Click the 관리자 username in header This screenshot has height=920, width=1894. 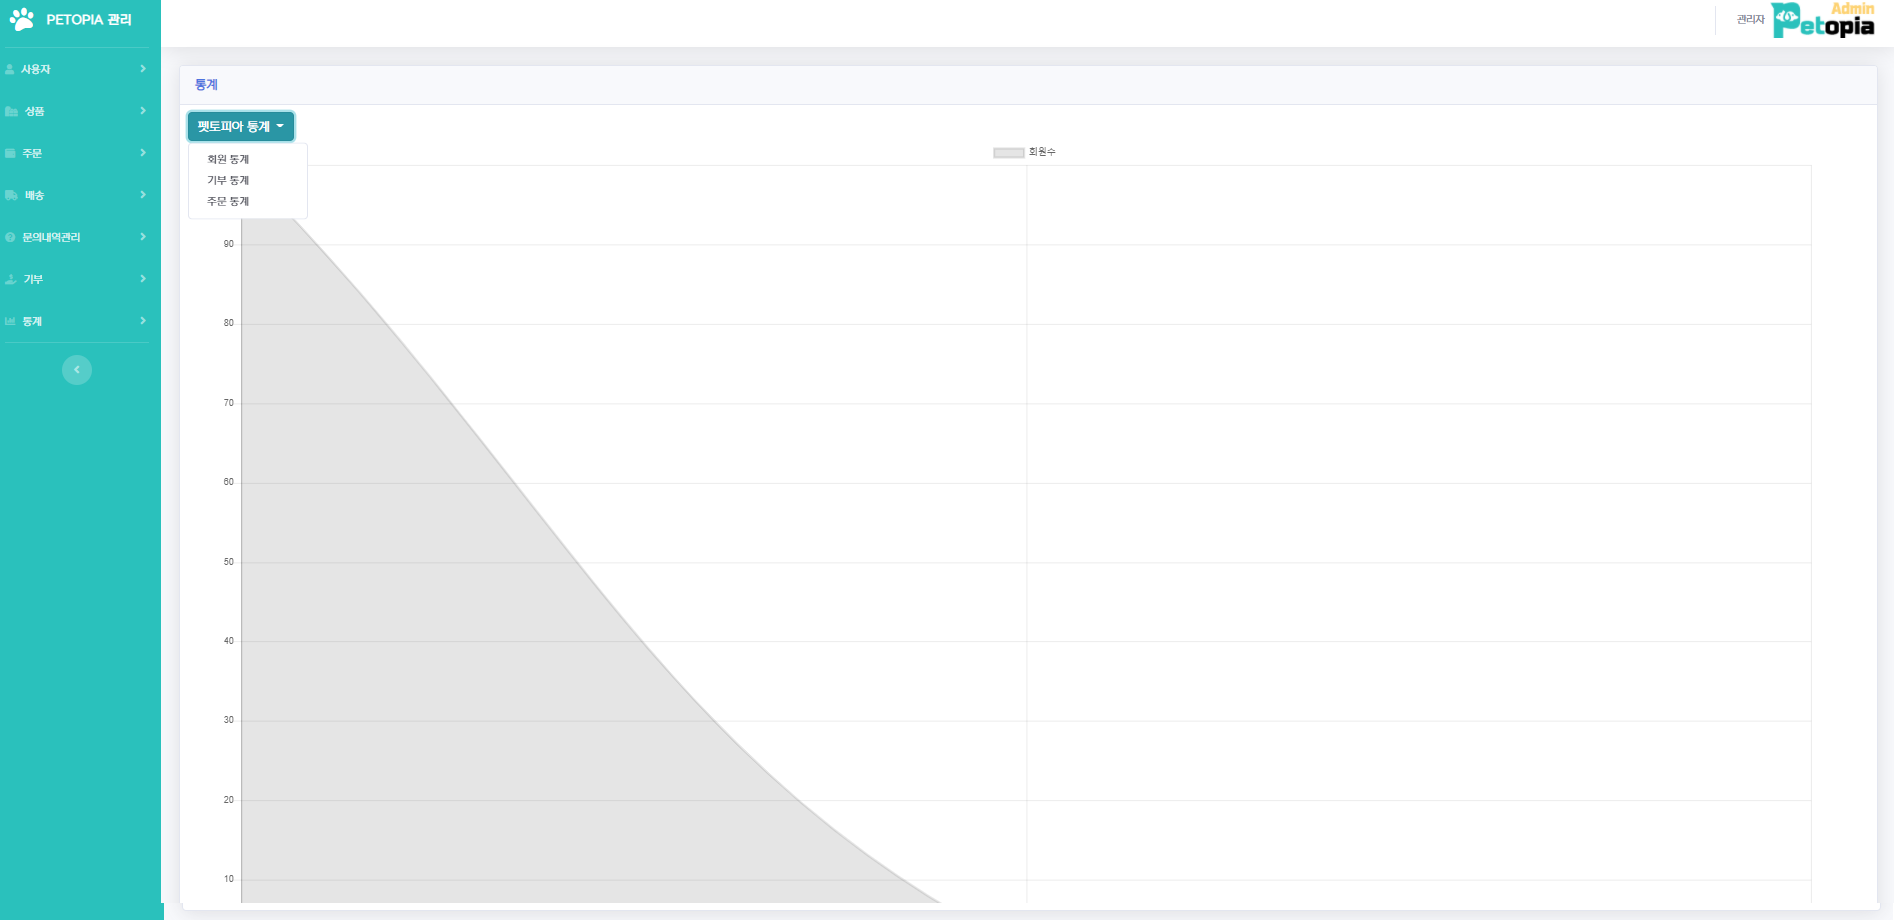(1750, 20)
